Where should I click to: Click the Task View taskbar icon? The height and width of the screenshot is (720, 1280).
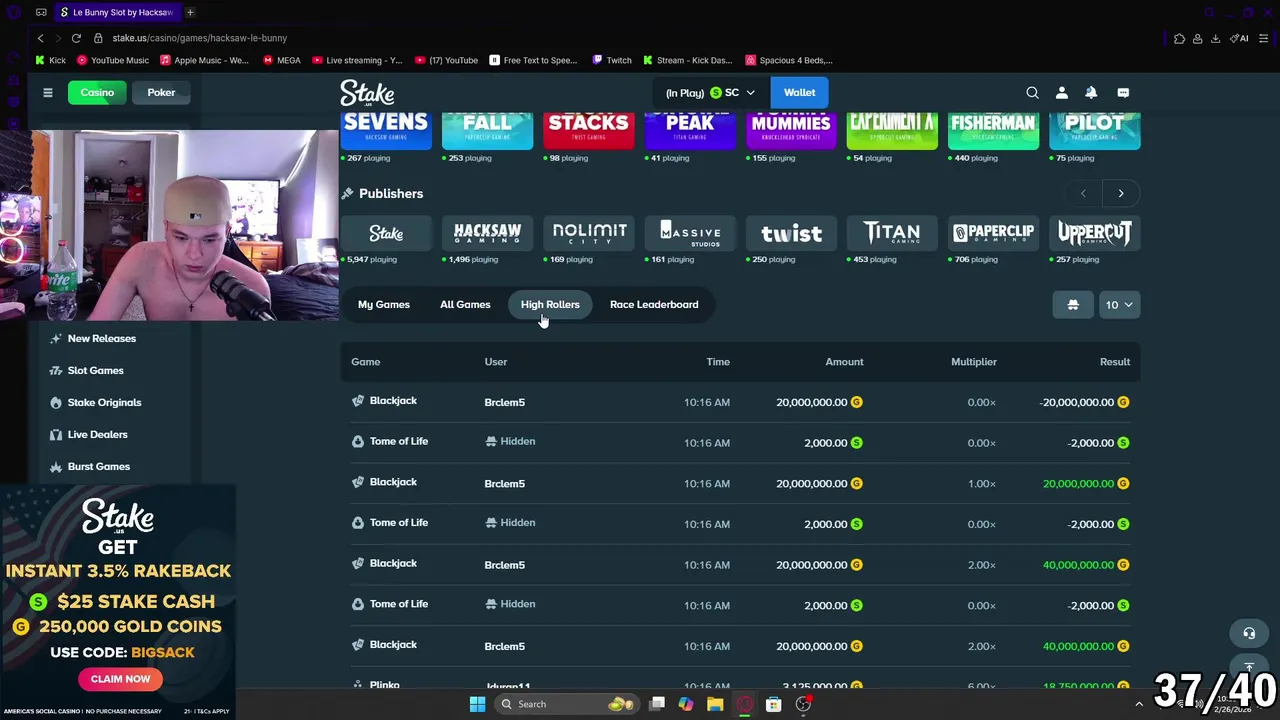(x=657, y=704)
